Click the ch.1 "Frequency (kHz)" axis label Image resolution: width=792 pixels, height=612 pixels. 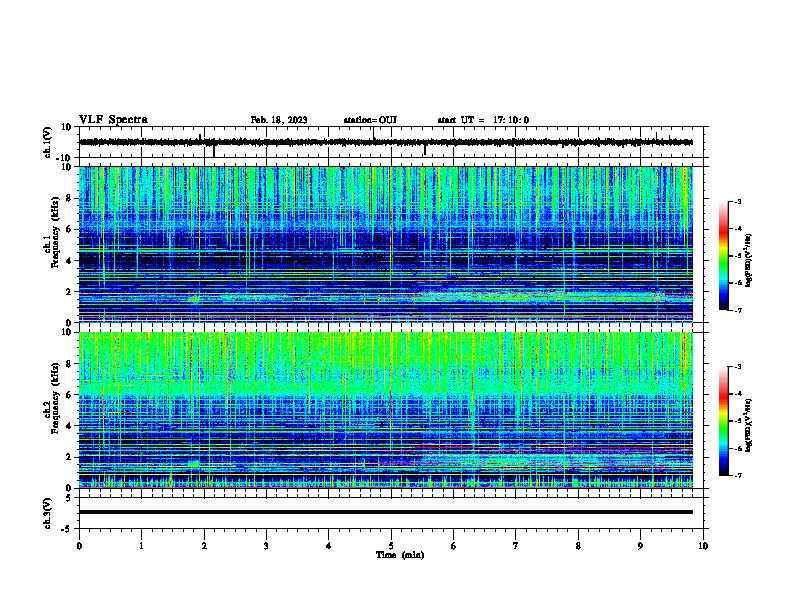click(56, 232)
